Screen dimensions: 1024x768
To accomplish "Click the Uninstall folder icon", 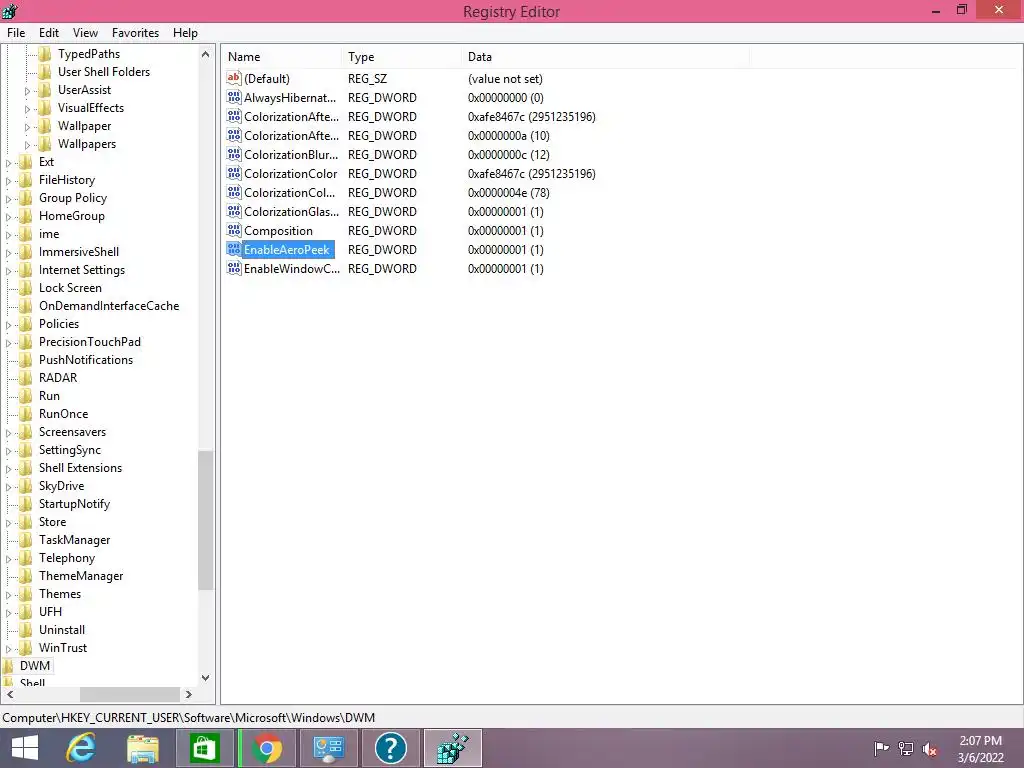I will (x=25, y=630).
